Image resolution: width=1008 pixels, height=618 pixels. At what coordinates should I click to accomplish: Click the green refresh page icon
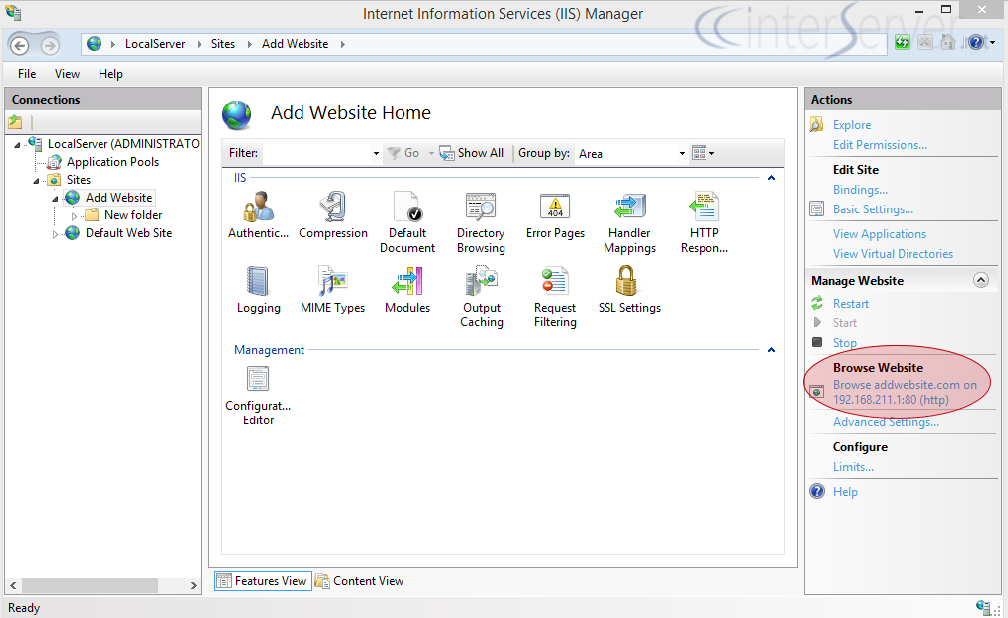click(x=903, y=43)
